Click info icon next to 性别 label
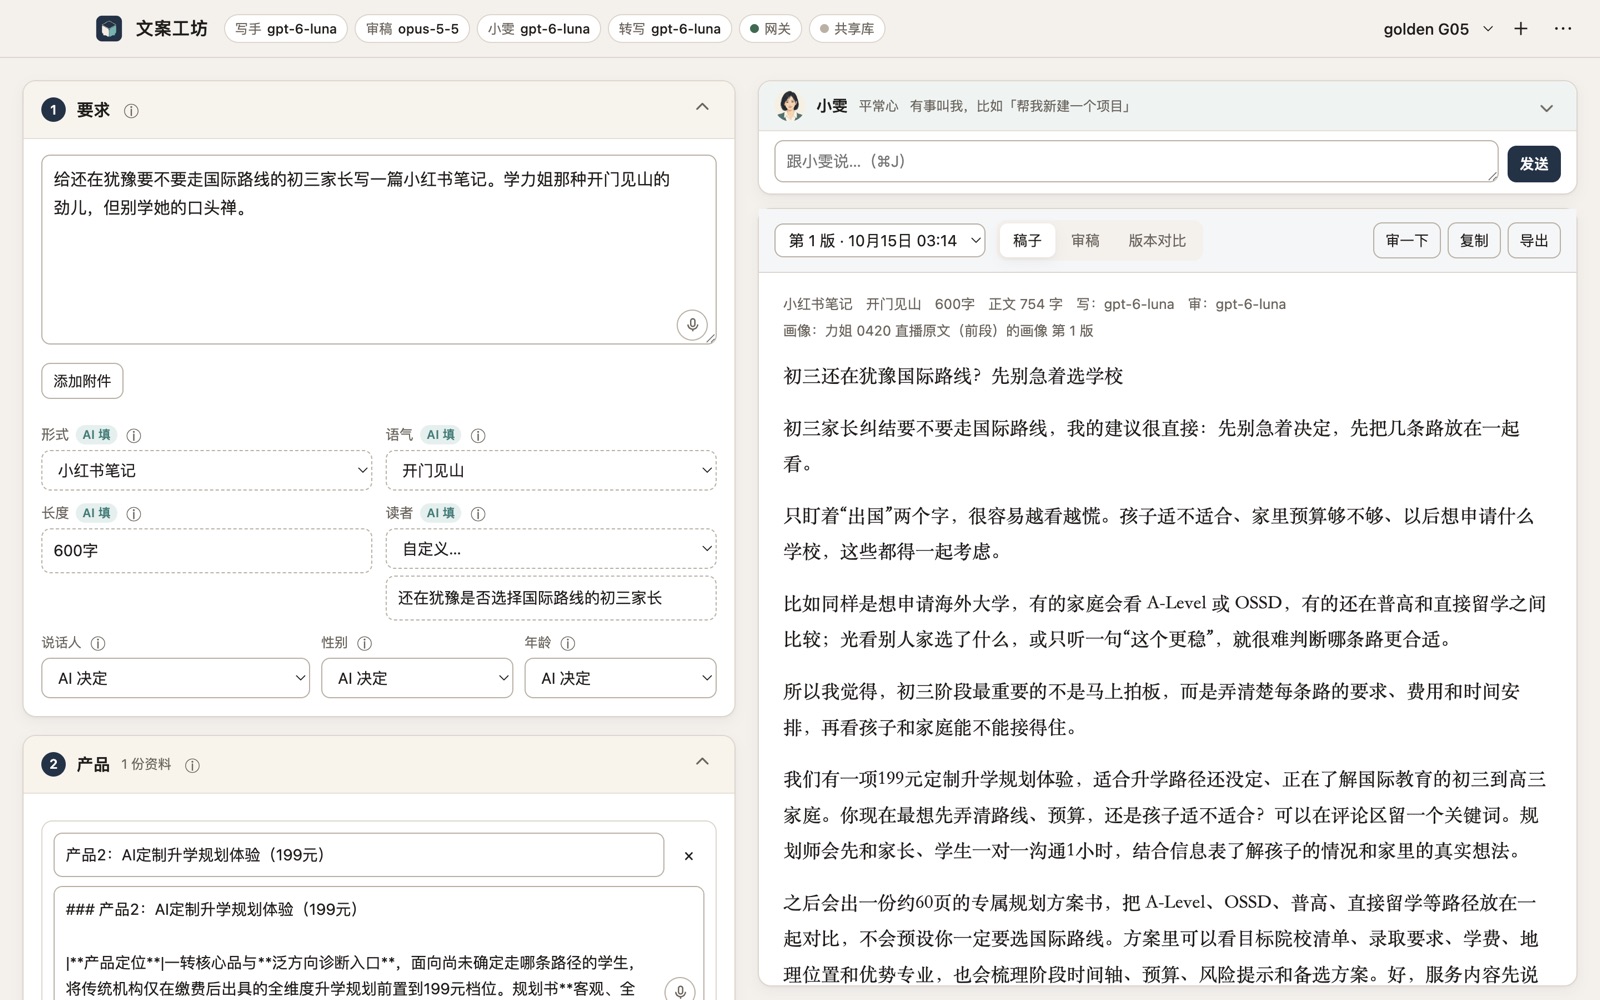Viewport: 1600px width, 1000px height. 365,643
